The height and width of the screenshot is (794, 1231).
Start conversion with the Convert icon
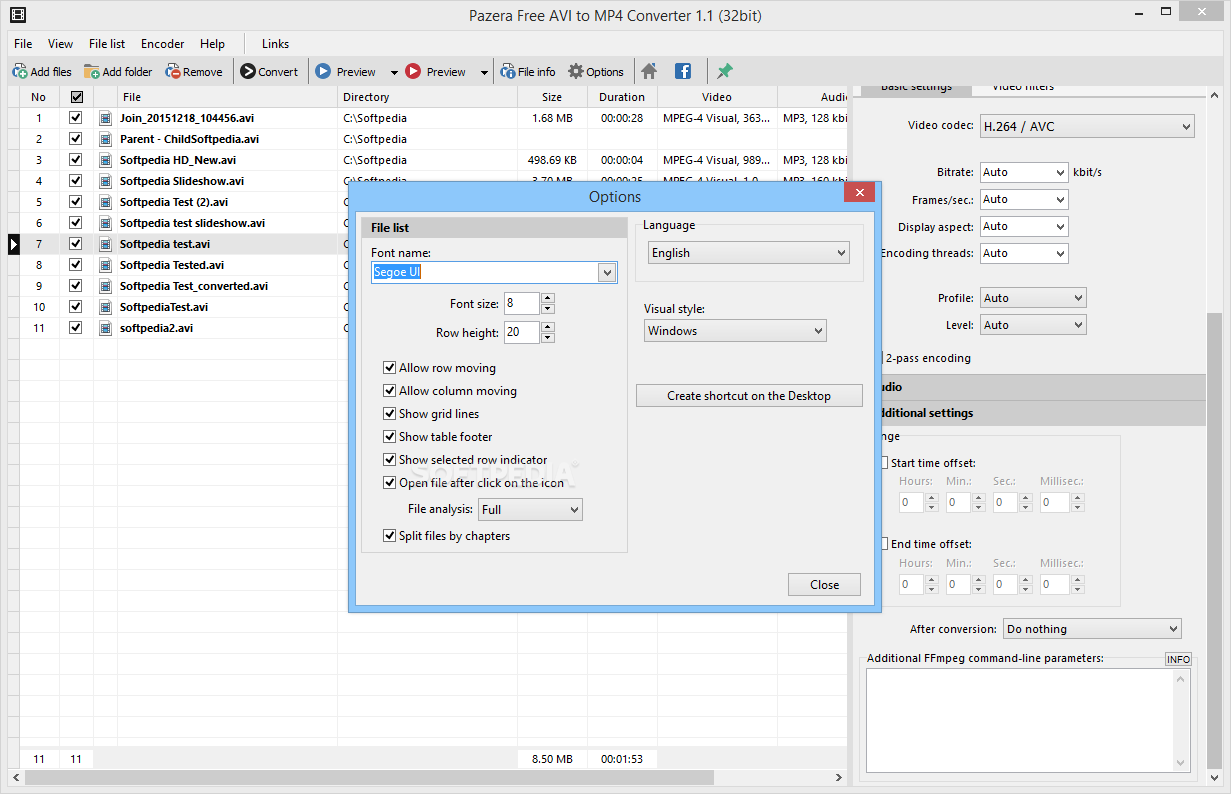pos(248,72)
